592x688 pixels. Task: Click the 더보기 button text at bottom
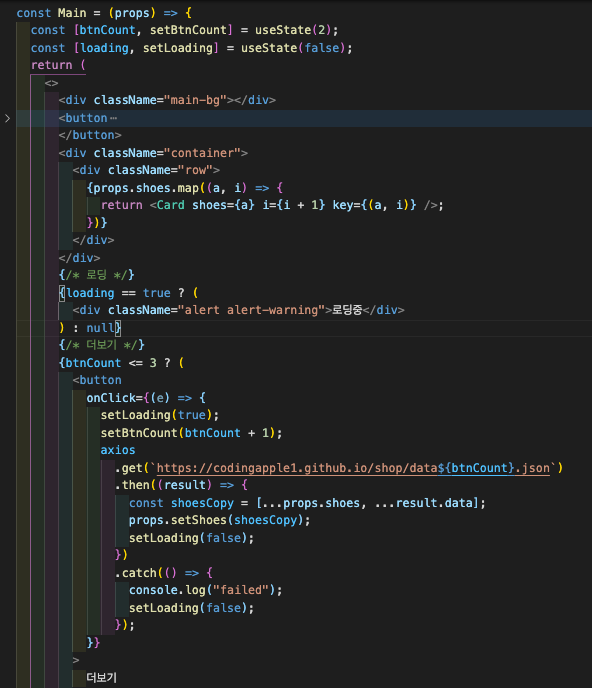pyautogui.click(x=101, y=677)
